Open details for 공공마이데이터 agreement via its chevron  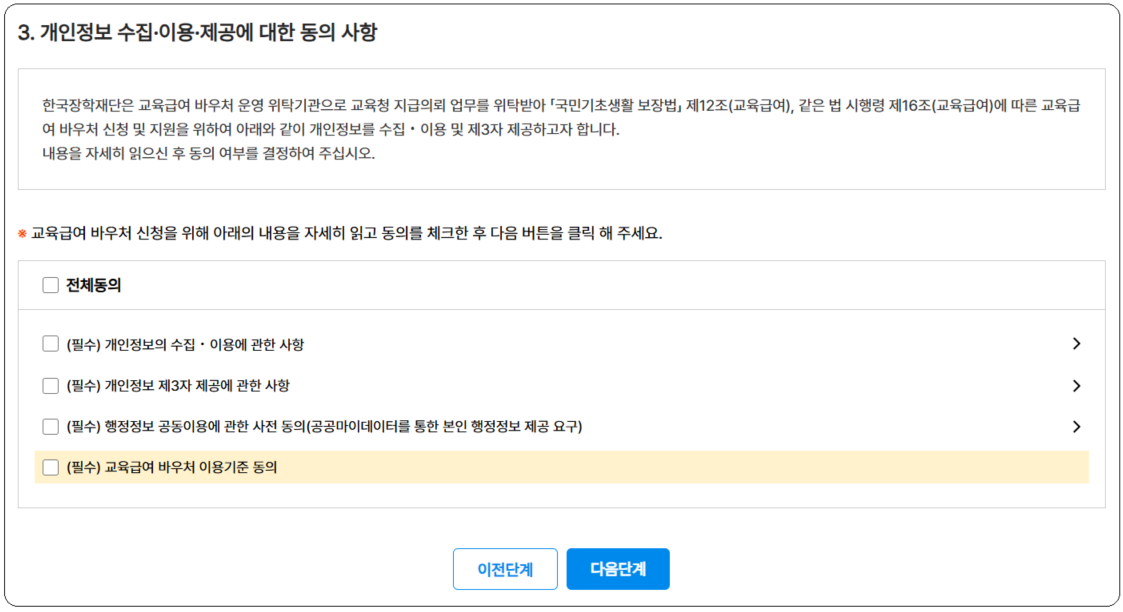(1077, 426)
